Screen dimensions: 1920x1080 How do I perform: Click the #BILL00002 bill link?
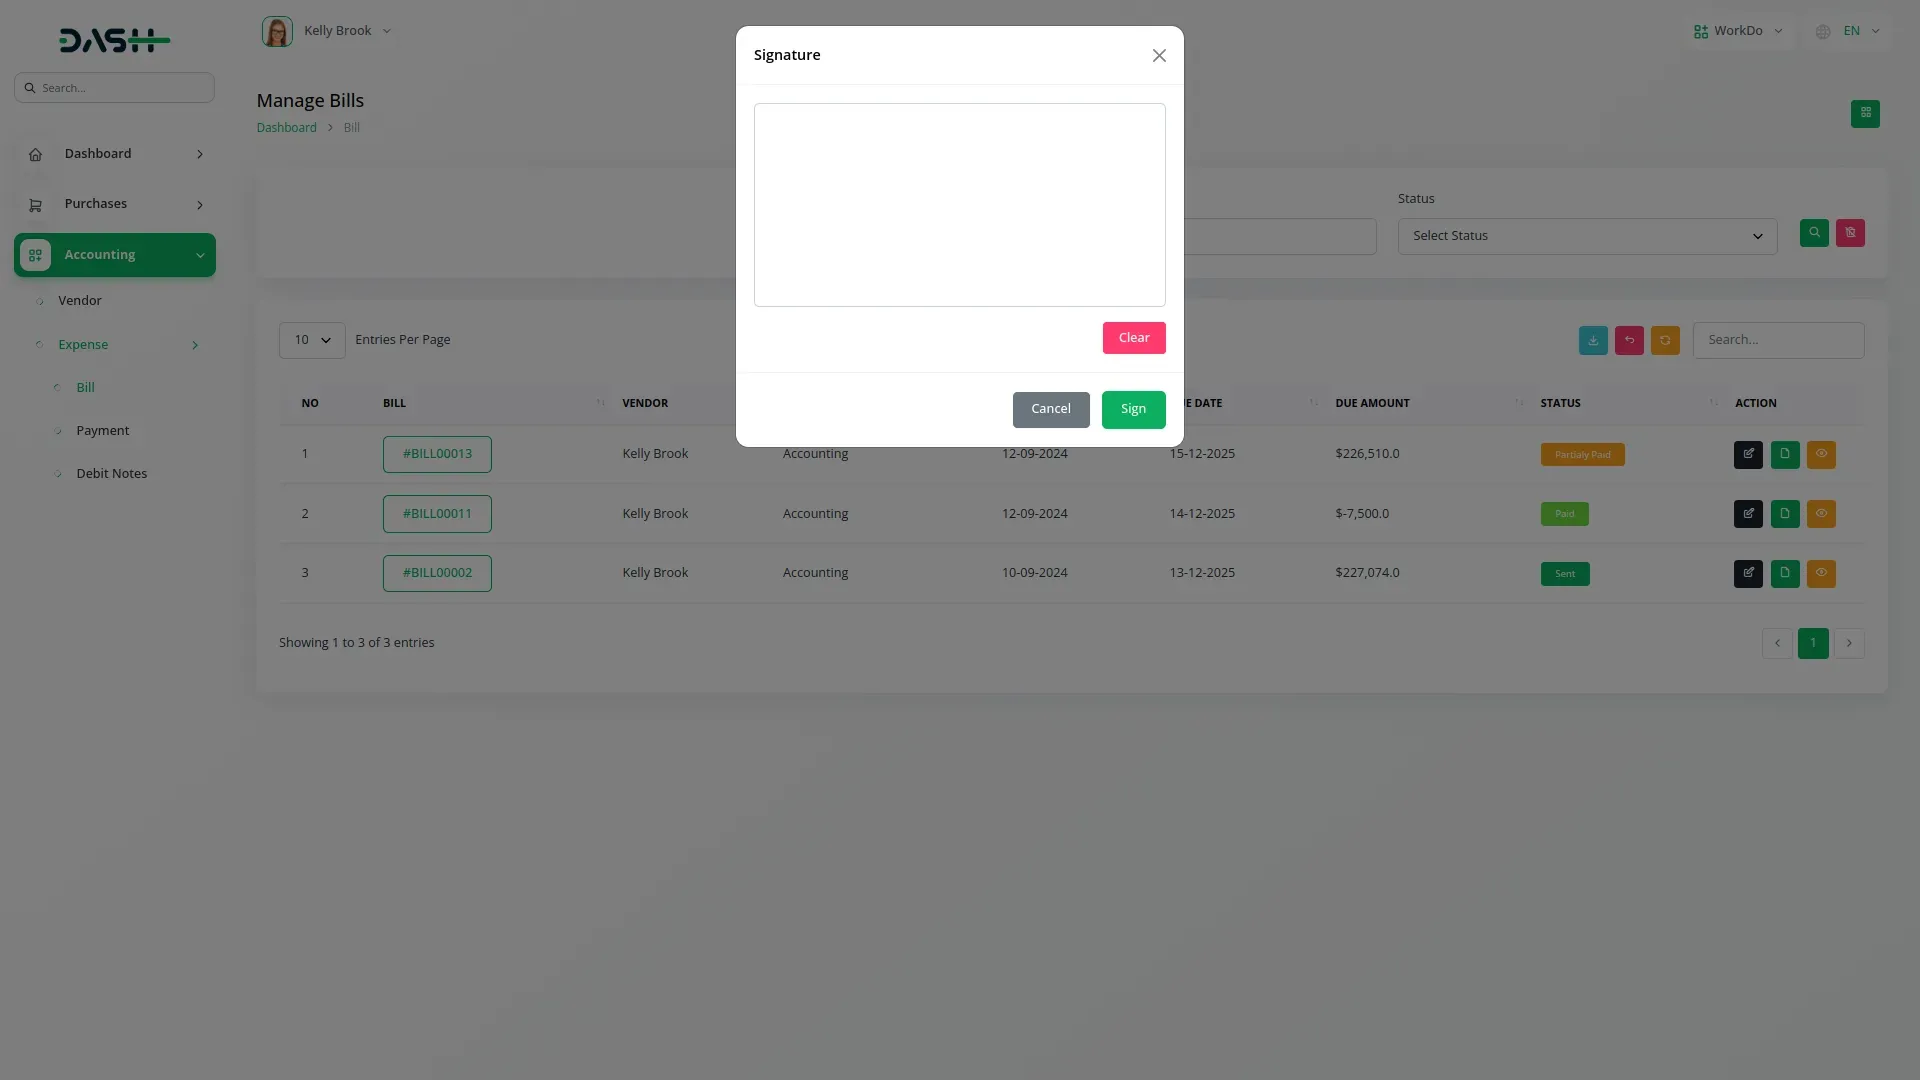coord(437,573)
